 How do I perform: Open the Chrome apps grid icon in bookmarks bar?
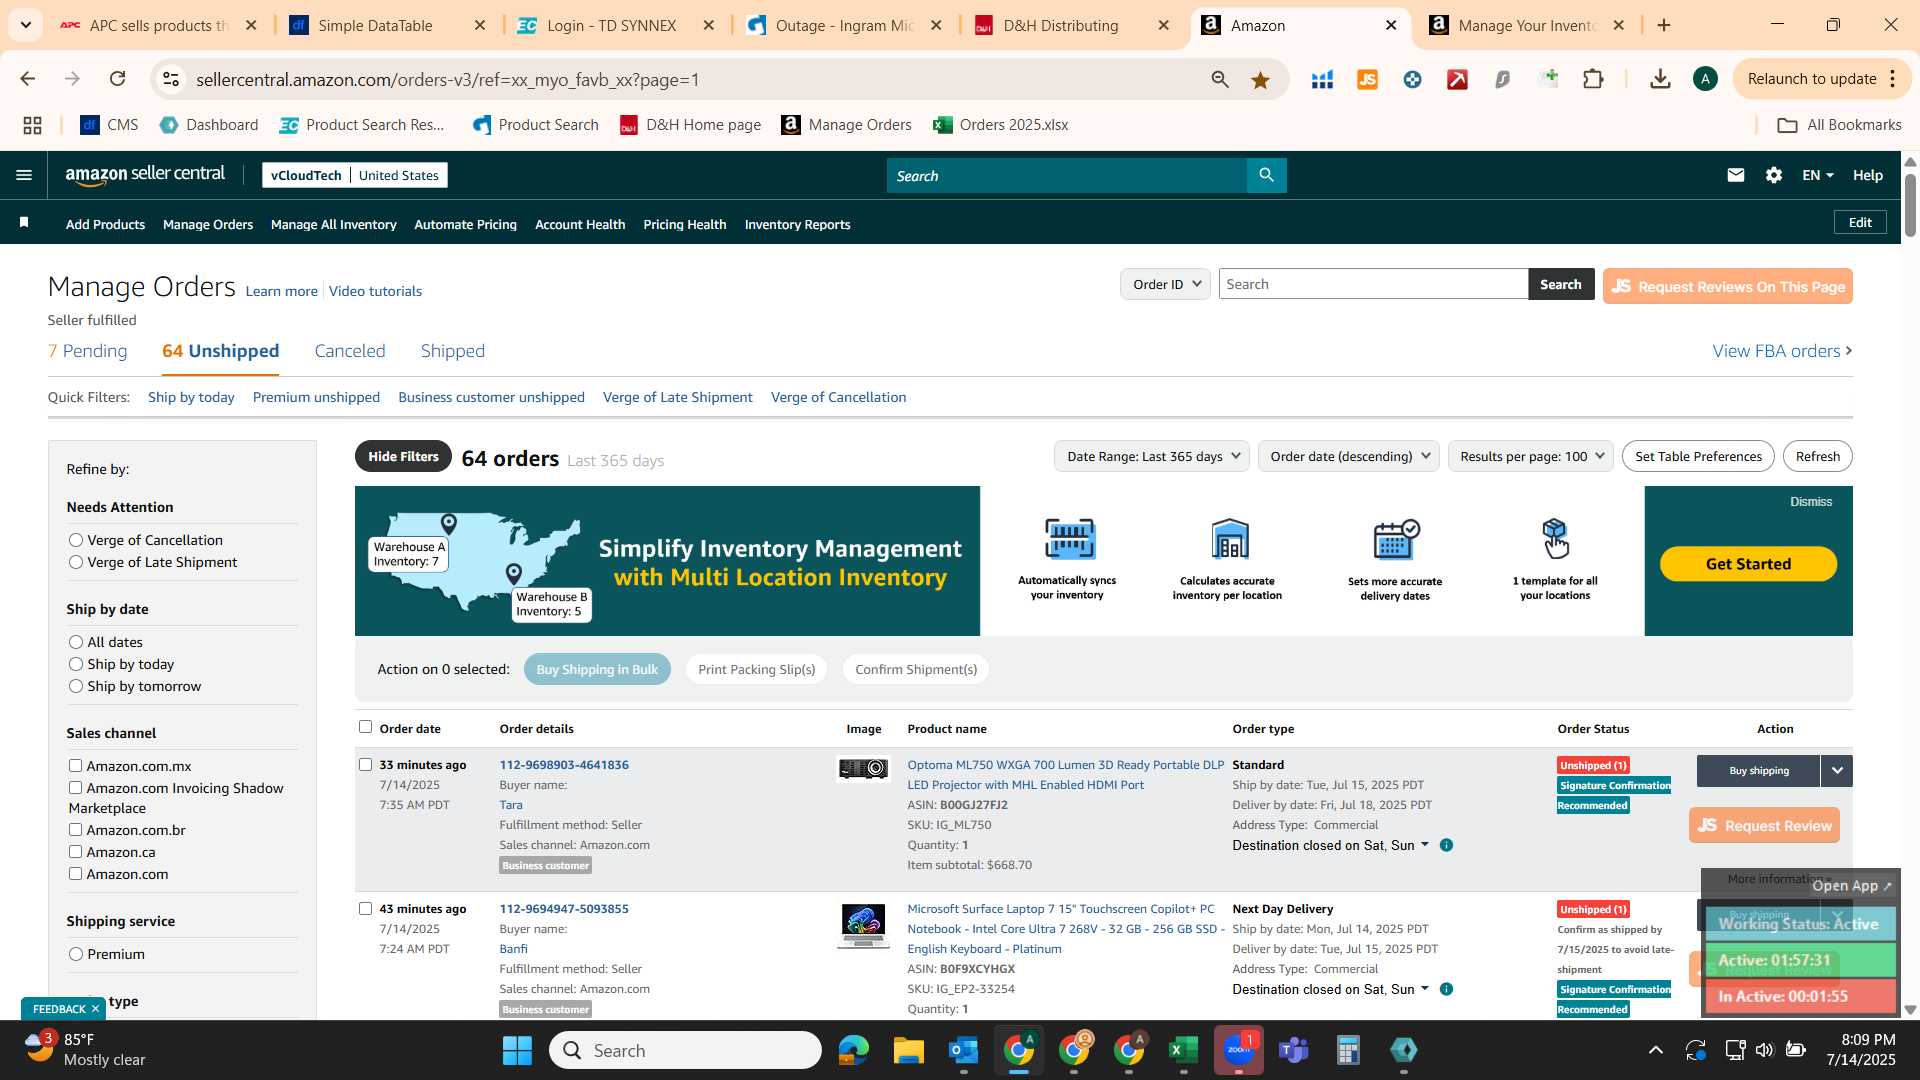[x=32, y=125]
